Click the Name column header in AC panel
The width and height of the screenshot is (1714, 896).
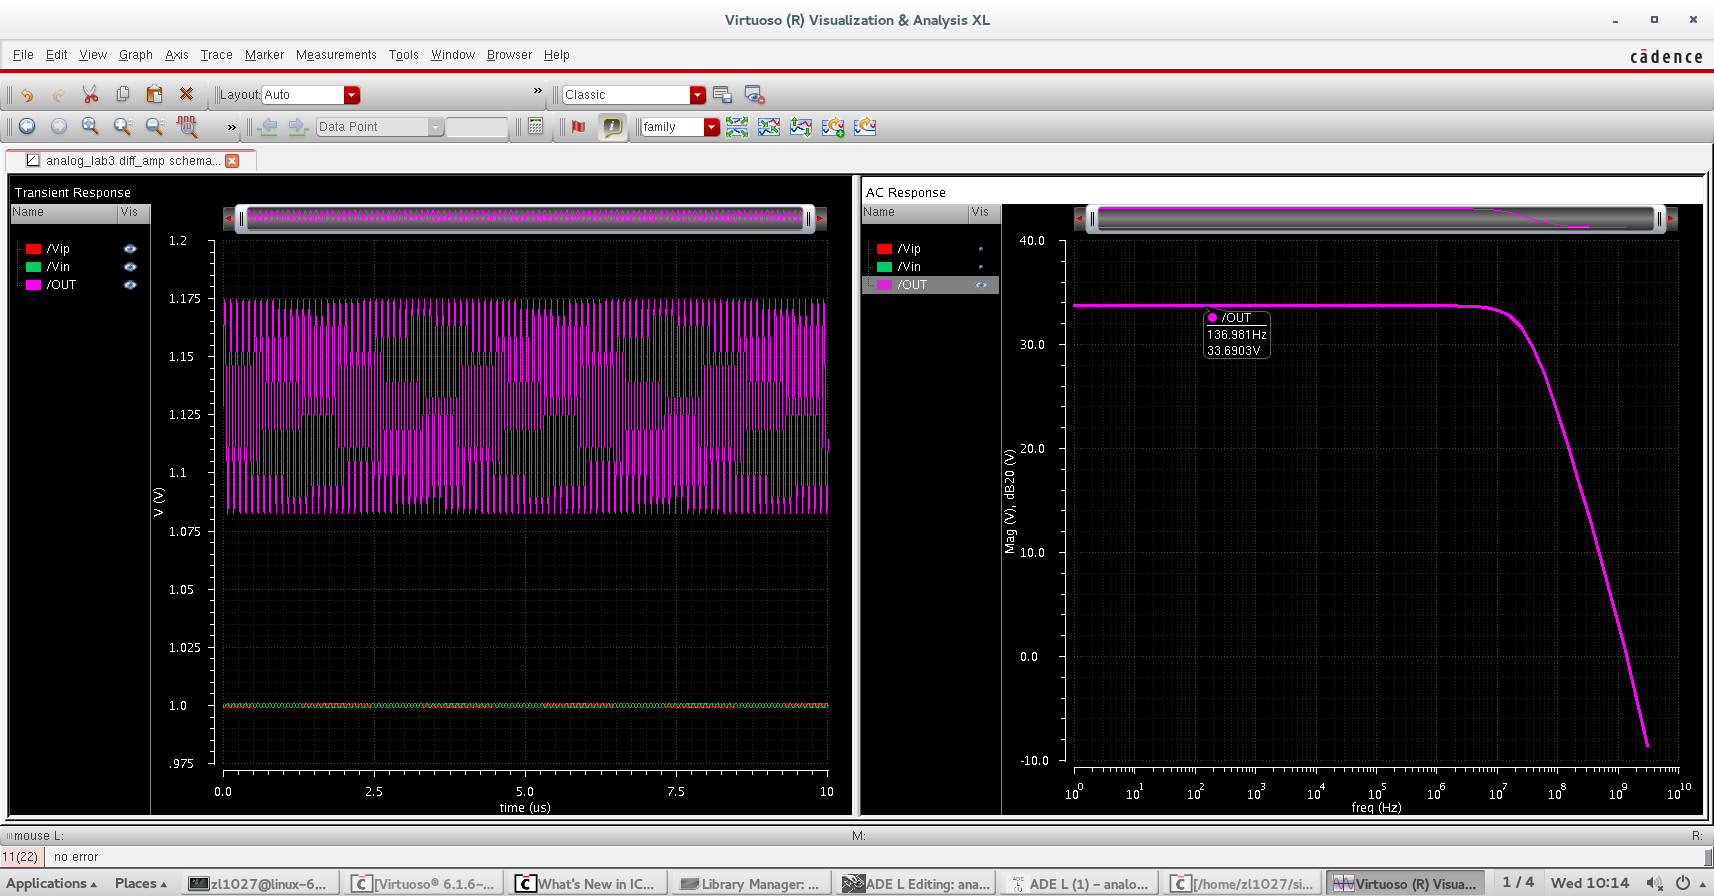pos(915,213)
